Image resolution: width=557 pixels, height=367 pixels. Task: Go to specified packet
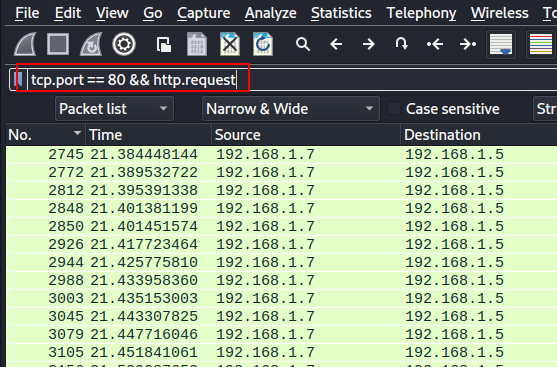[401, 44]
